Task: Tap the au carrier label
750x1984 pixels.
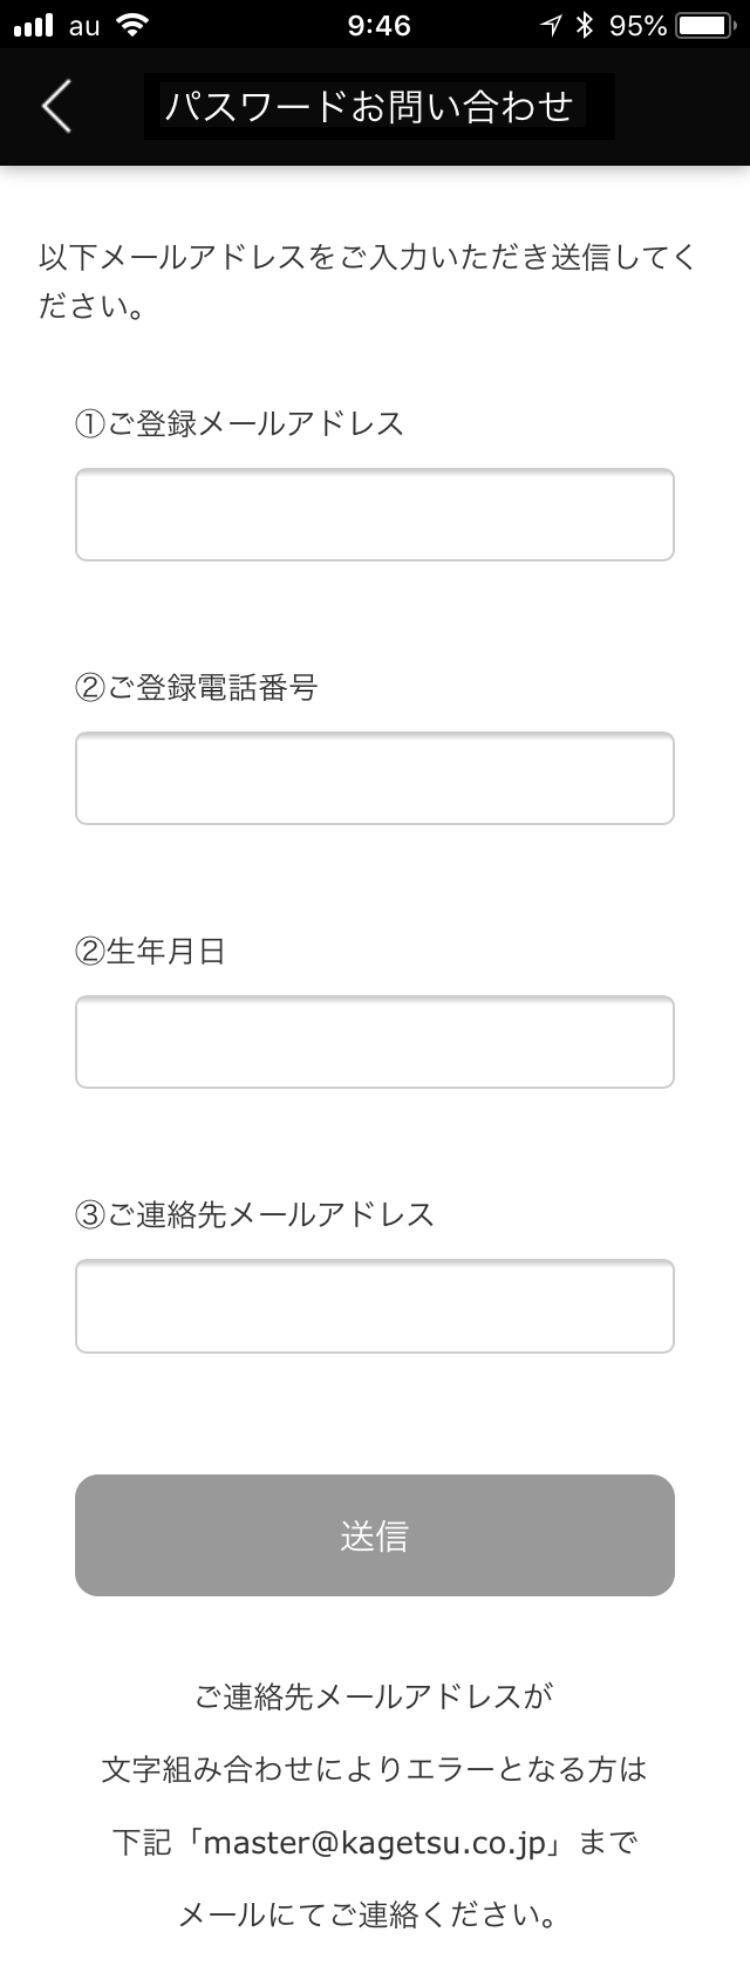Action: [x=84, y=27]
